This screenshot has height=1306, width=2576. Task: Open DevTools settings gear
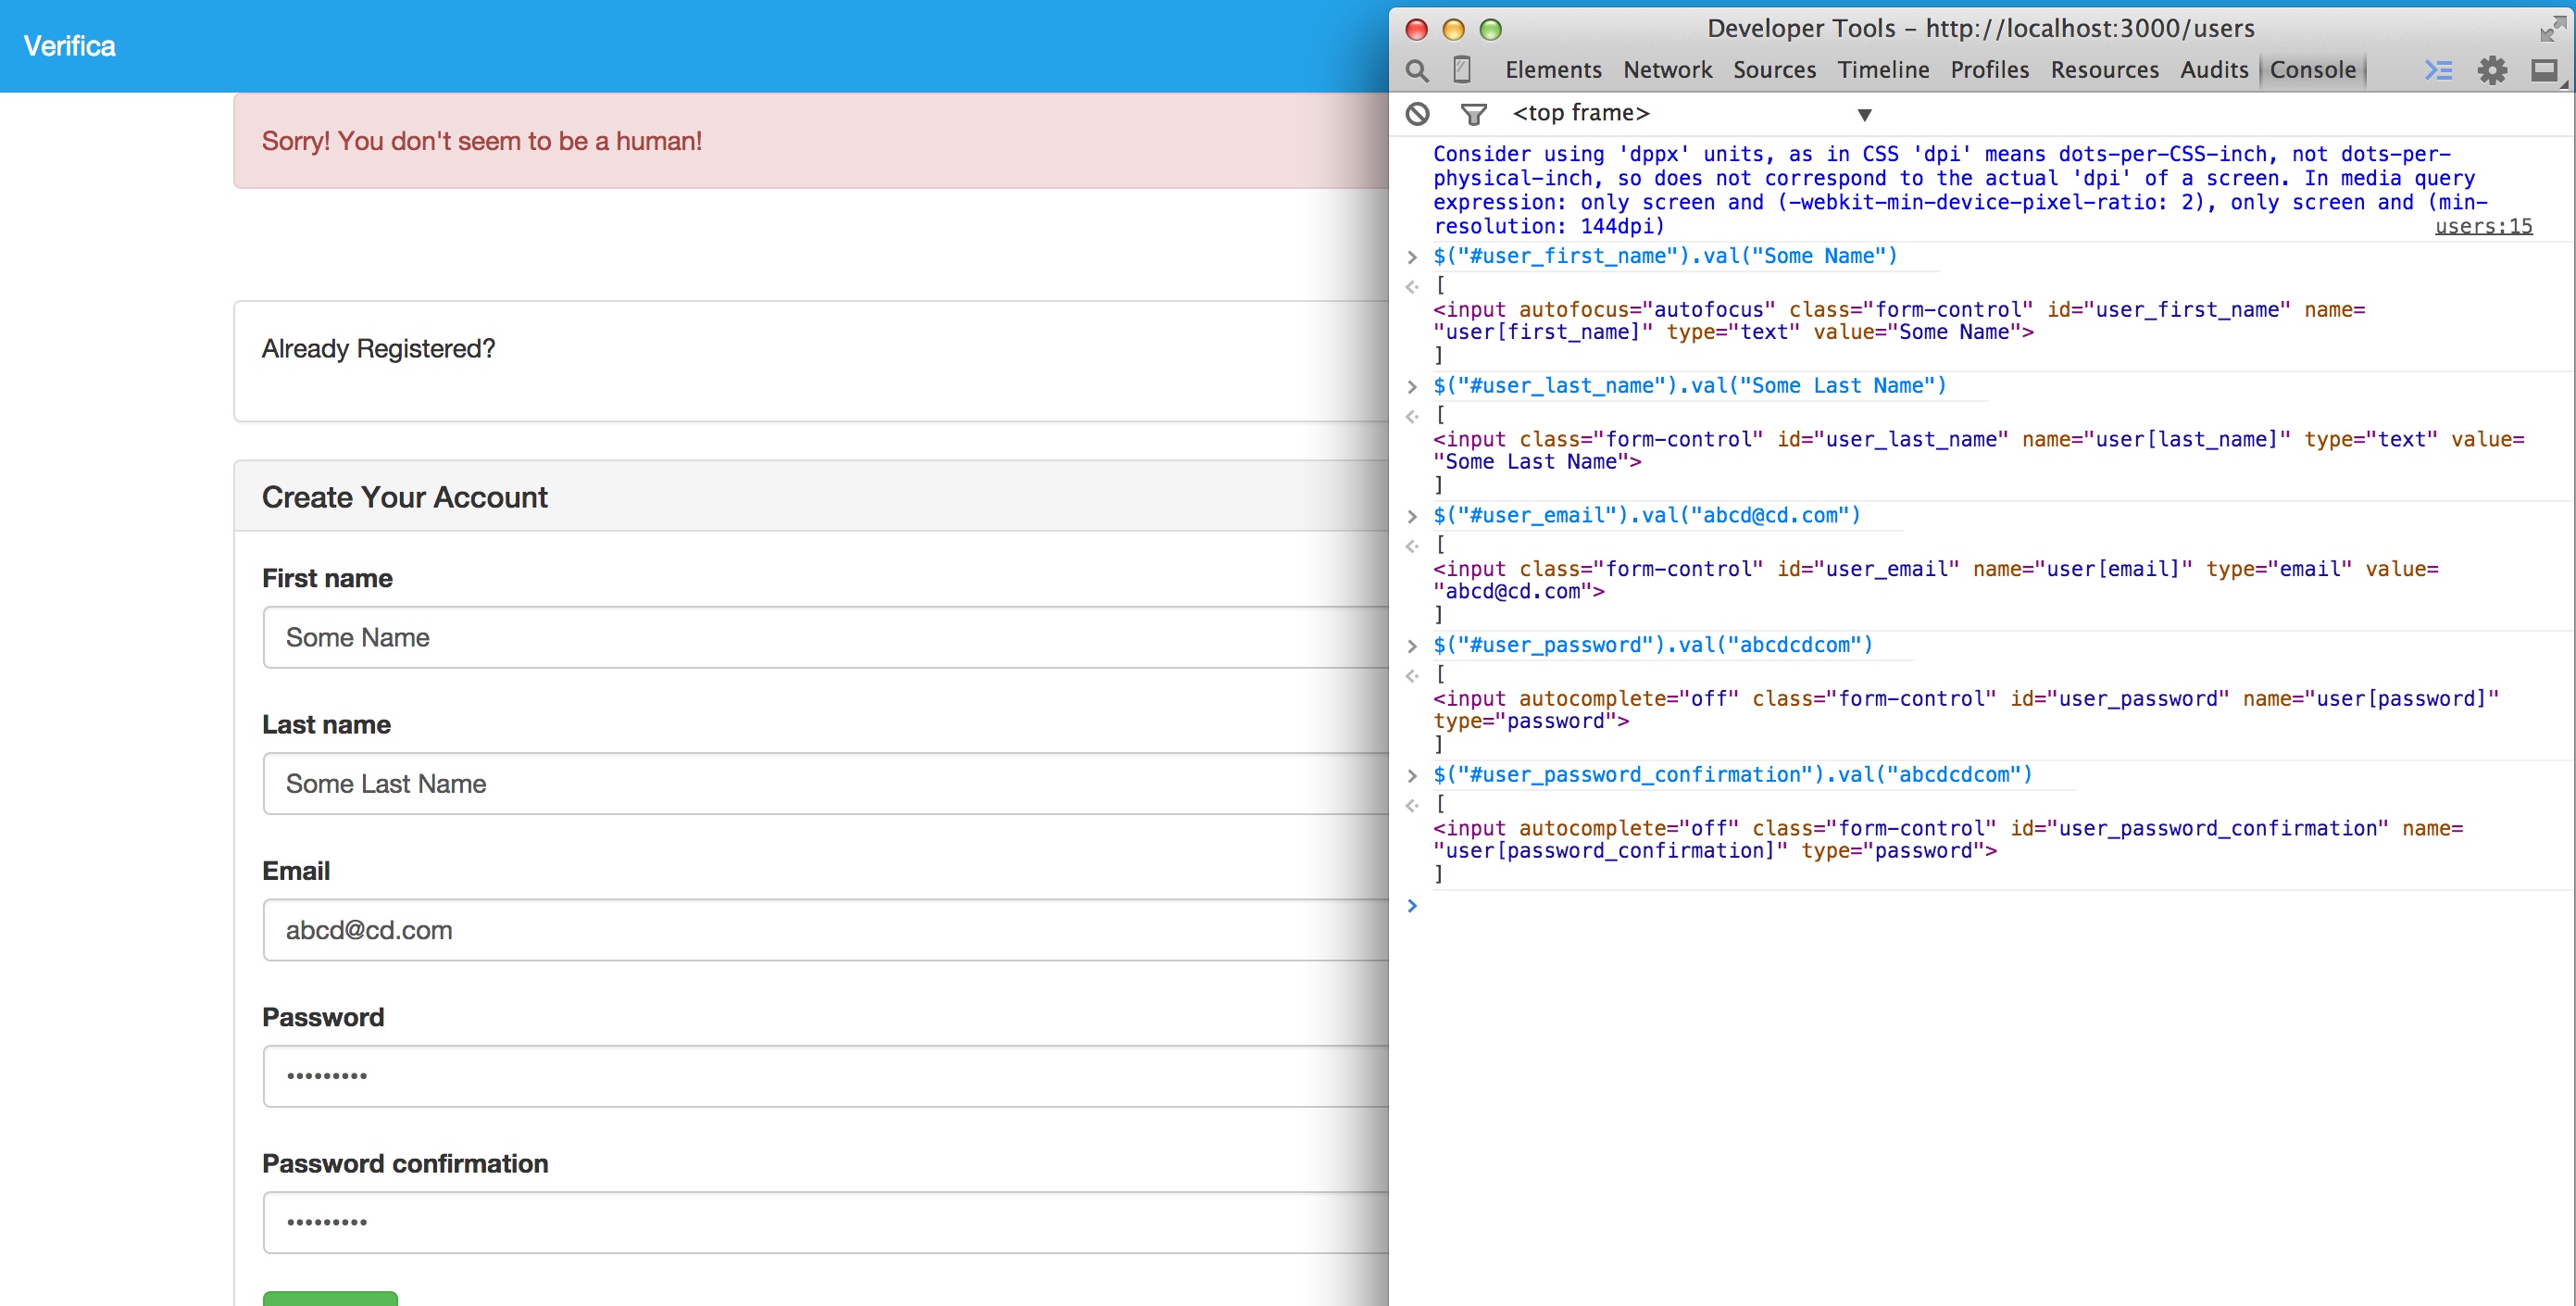click(2492, 70)
